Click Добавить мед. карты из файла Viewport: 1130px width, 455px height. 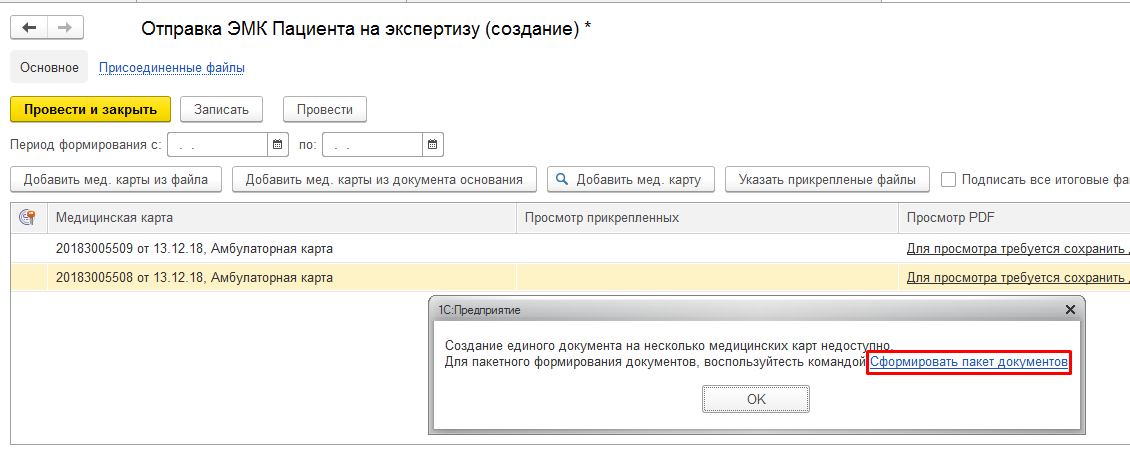(x=116, y=180)
